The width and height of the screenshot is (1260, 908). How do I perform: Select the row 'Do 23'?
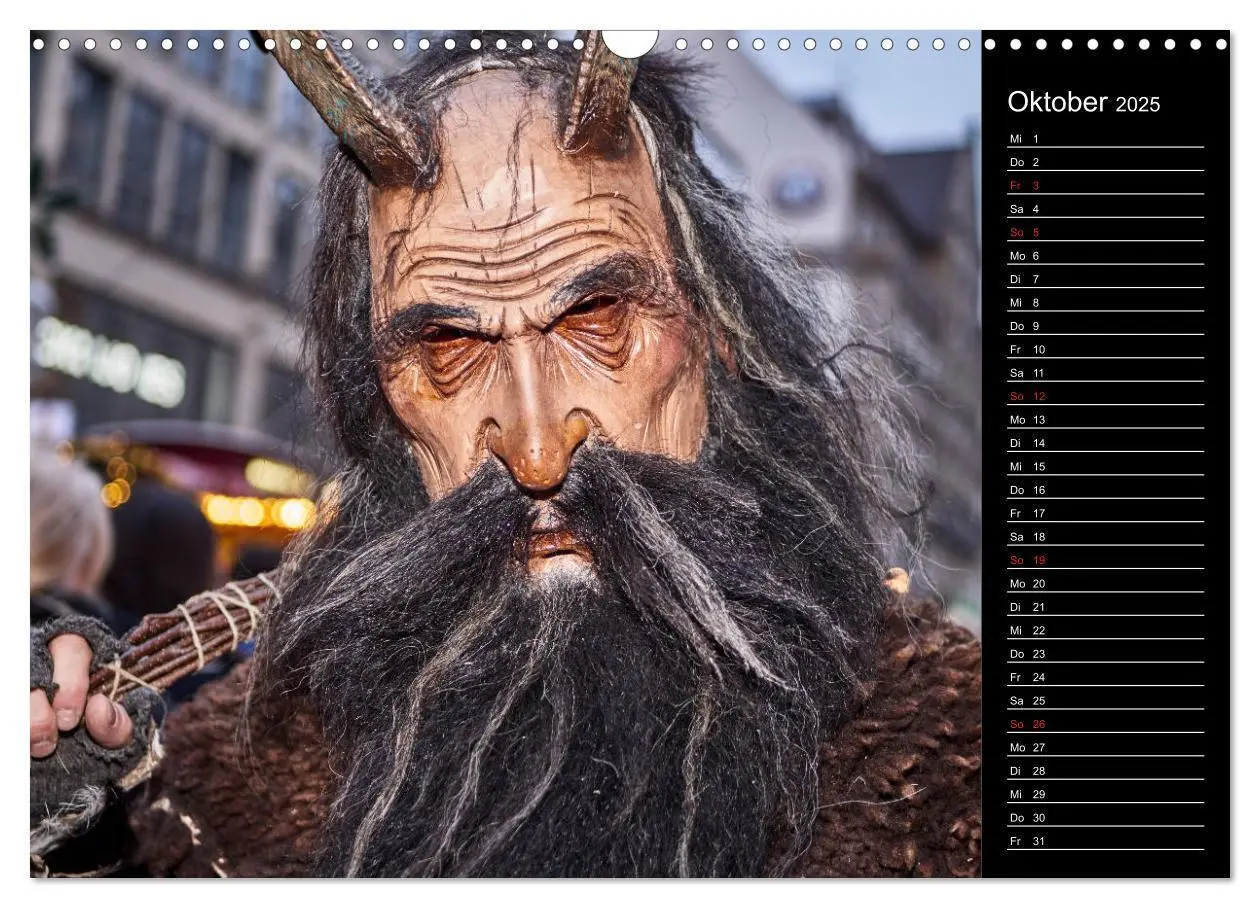point(1105,653)
